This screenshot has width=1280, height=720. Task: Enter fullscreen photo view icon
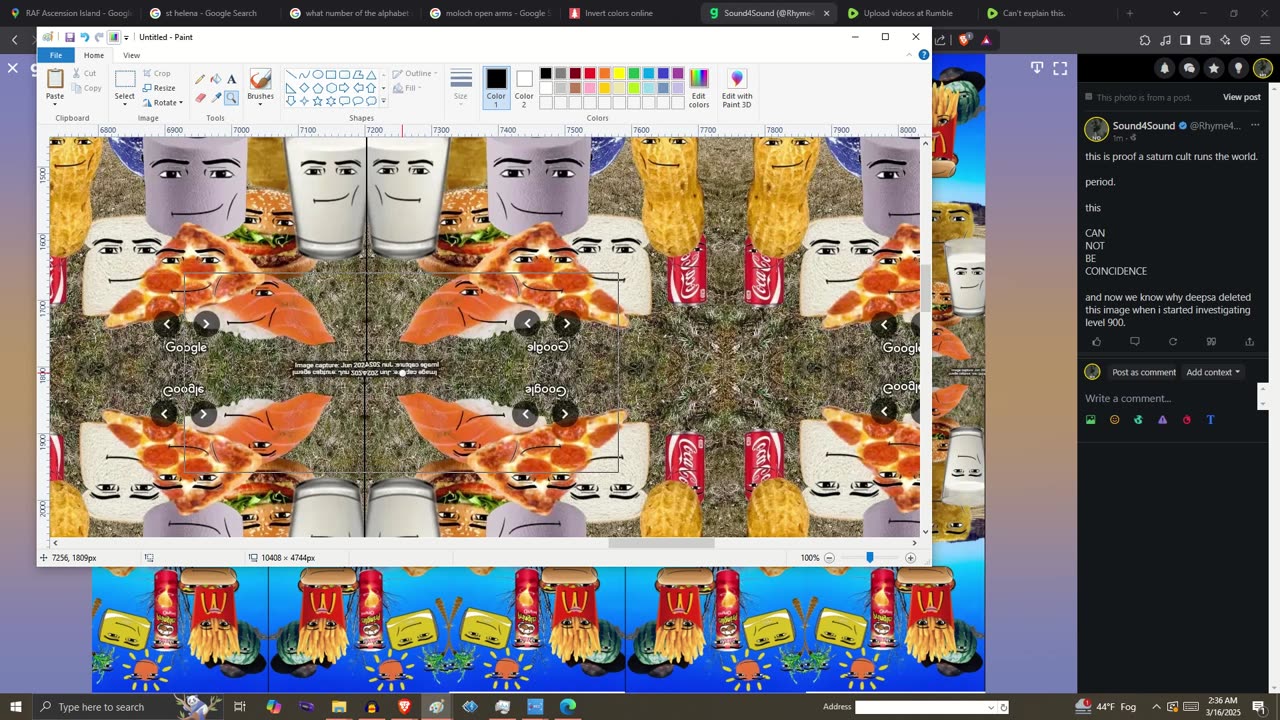click(x=1060, y=68)
